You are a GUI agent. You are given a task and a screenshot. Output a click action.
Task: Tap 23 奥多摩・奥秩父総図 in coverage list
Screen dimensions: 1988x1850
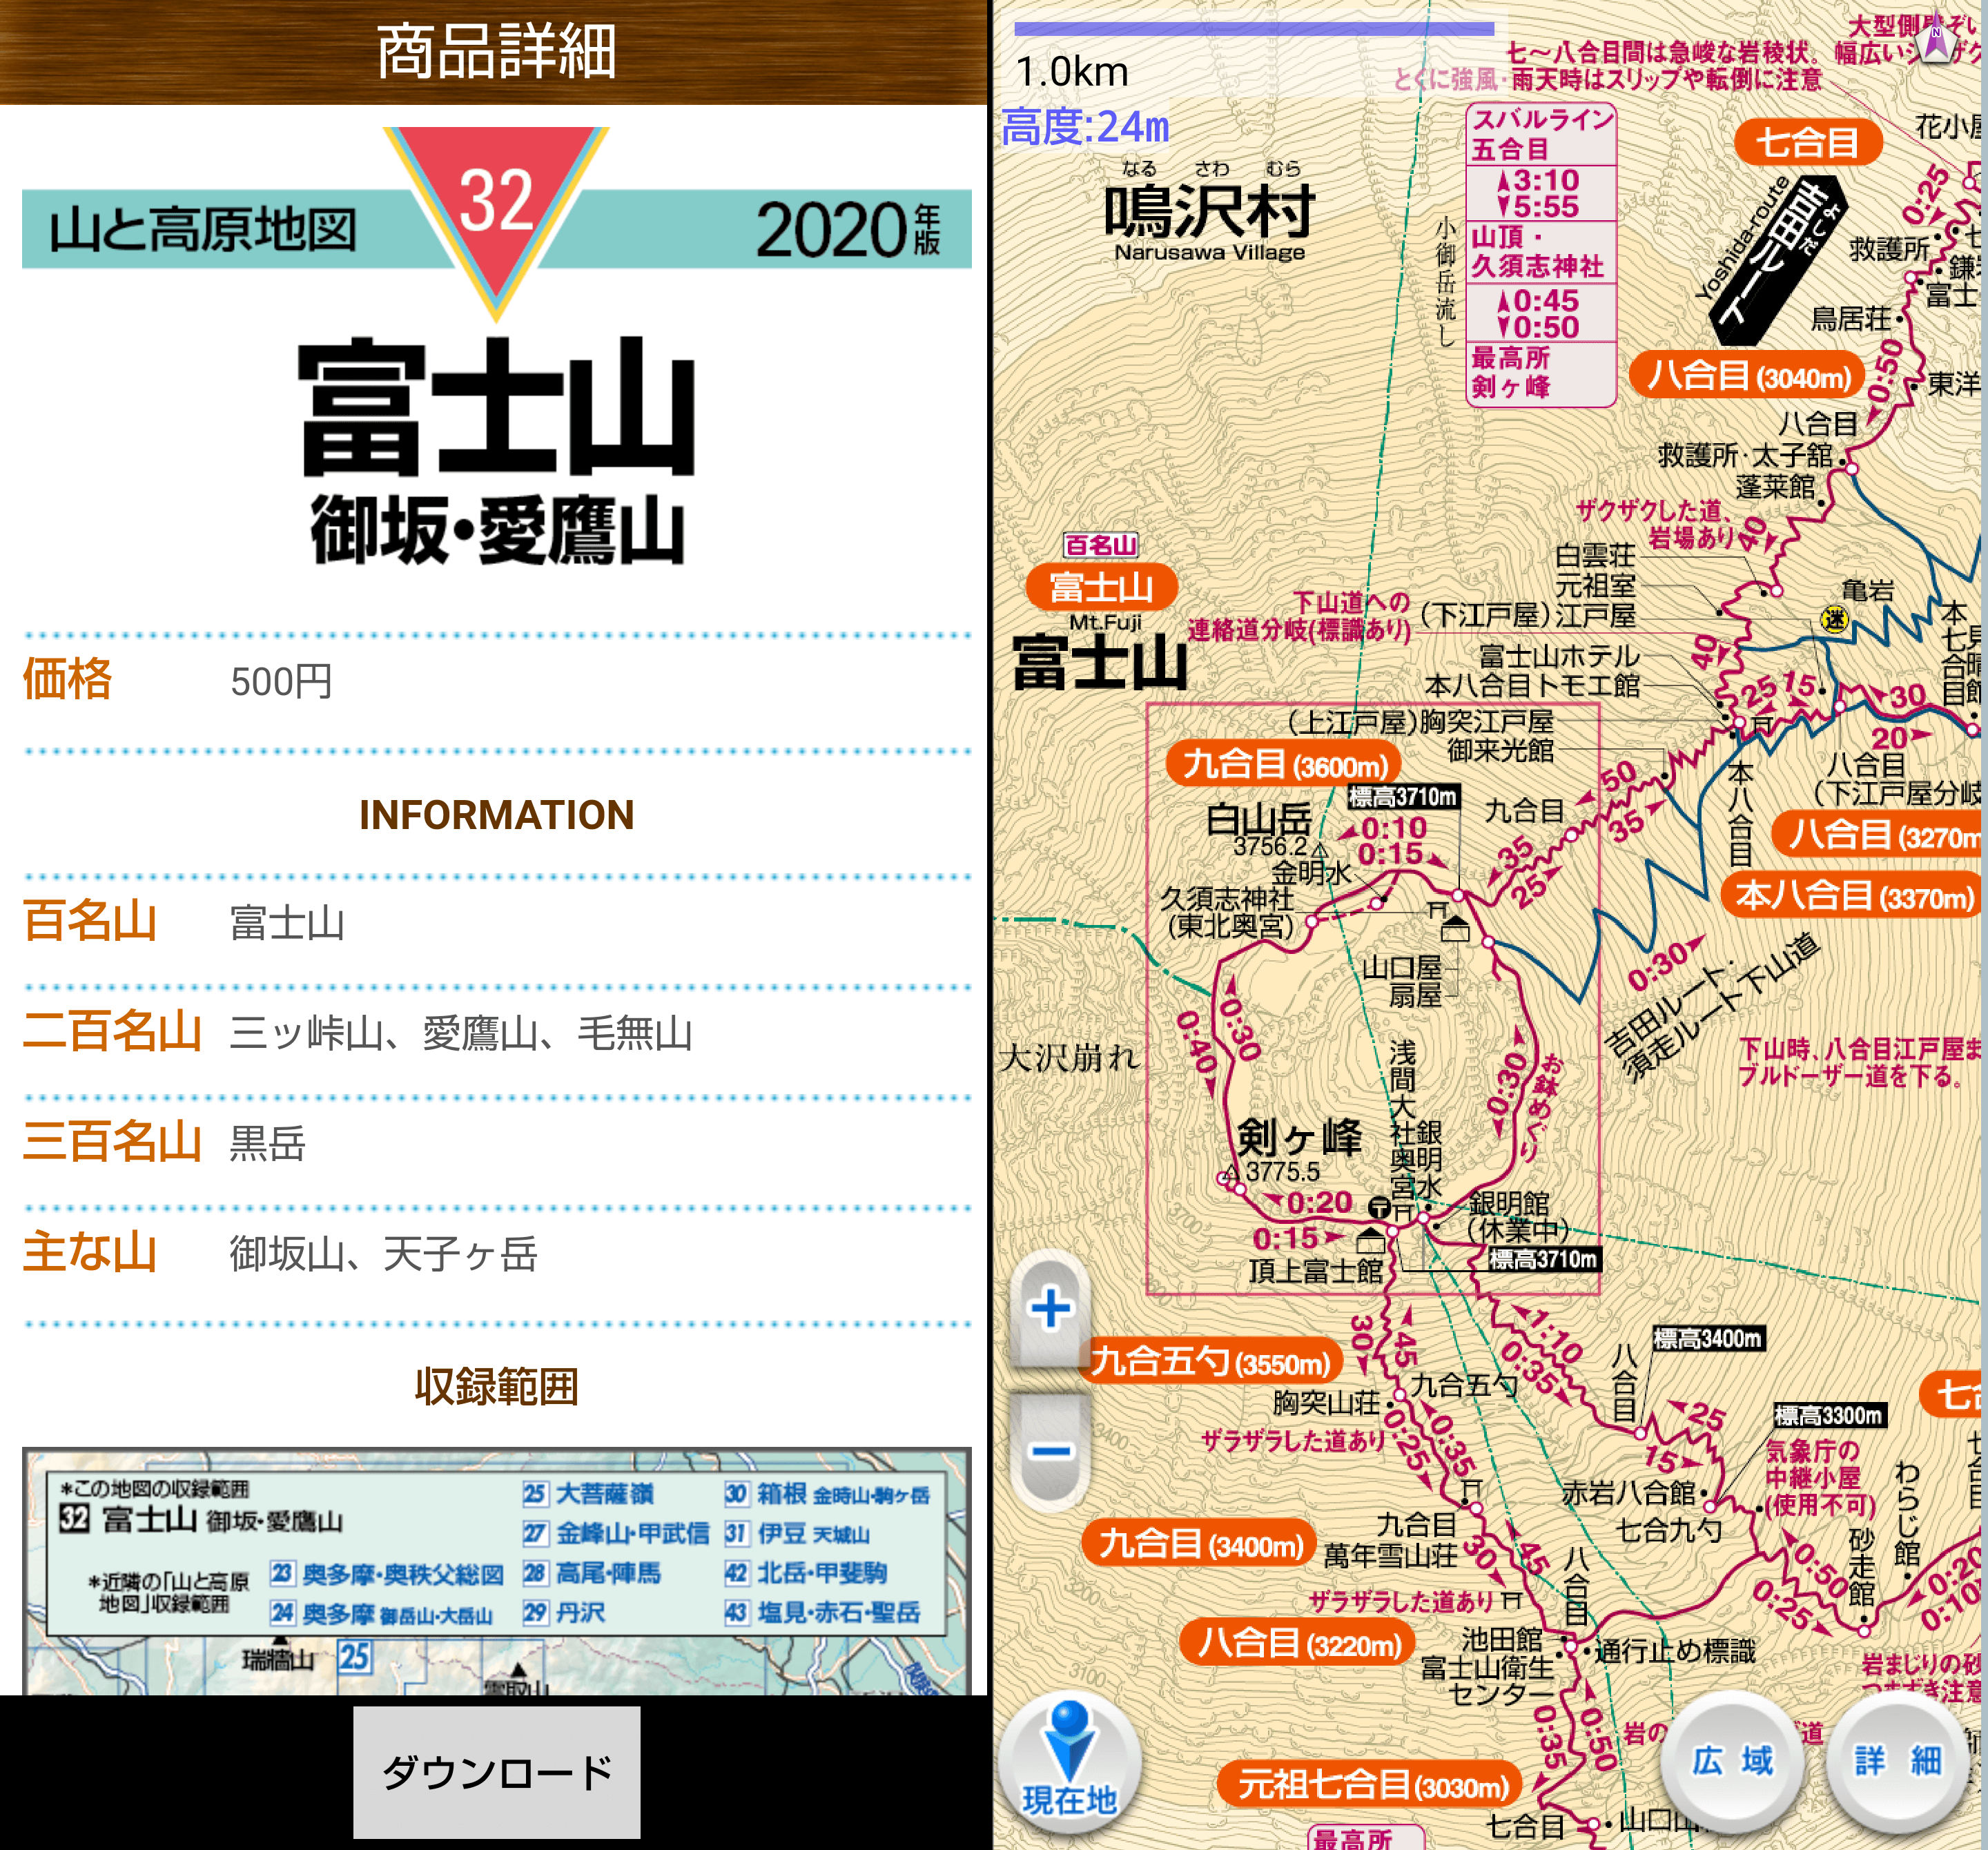387,1574
